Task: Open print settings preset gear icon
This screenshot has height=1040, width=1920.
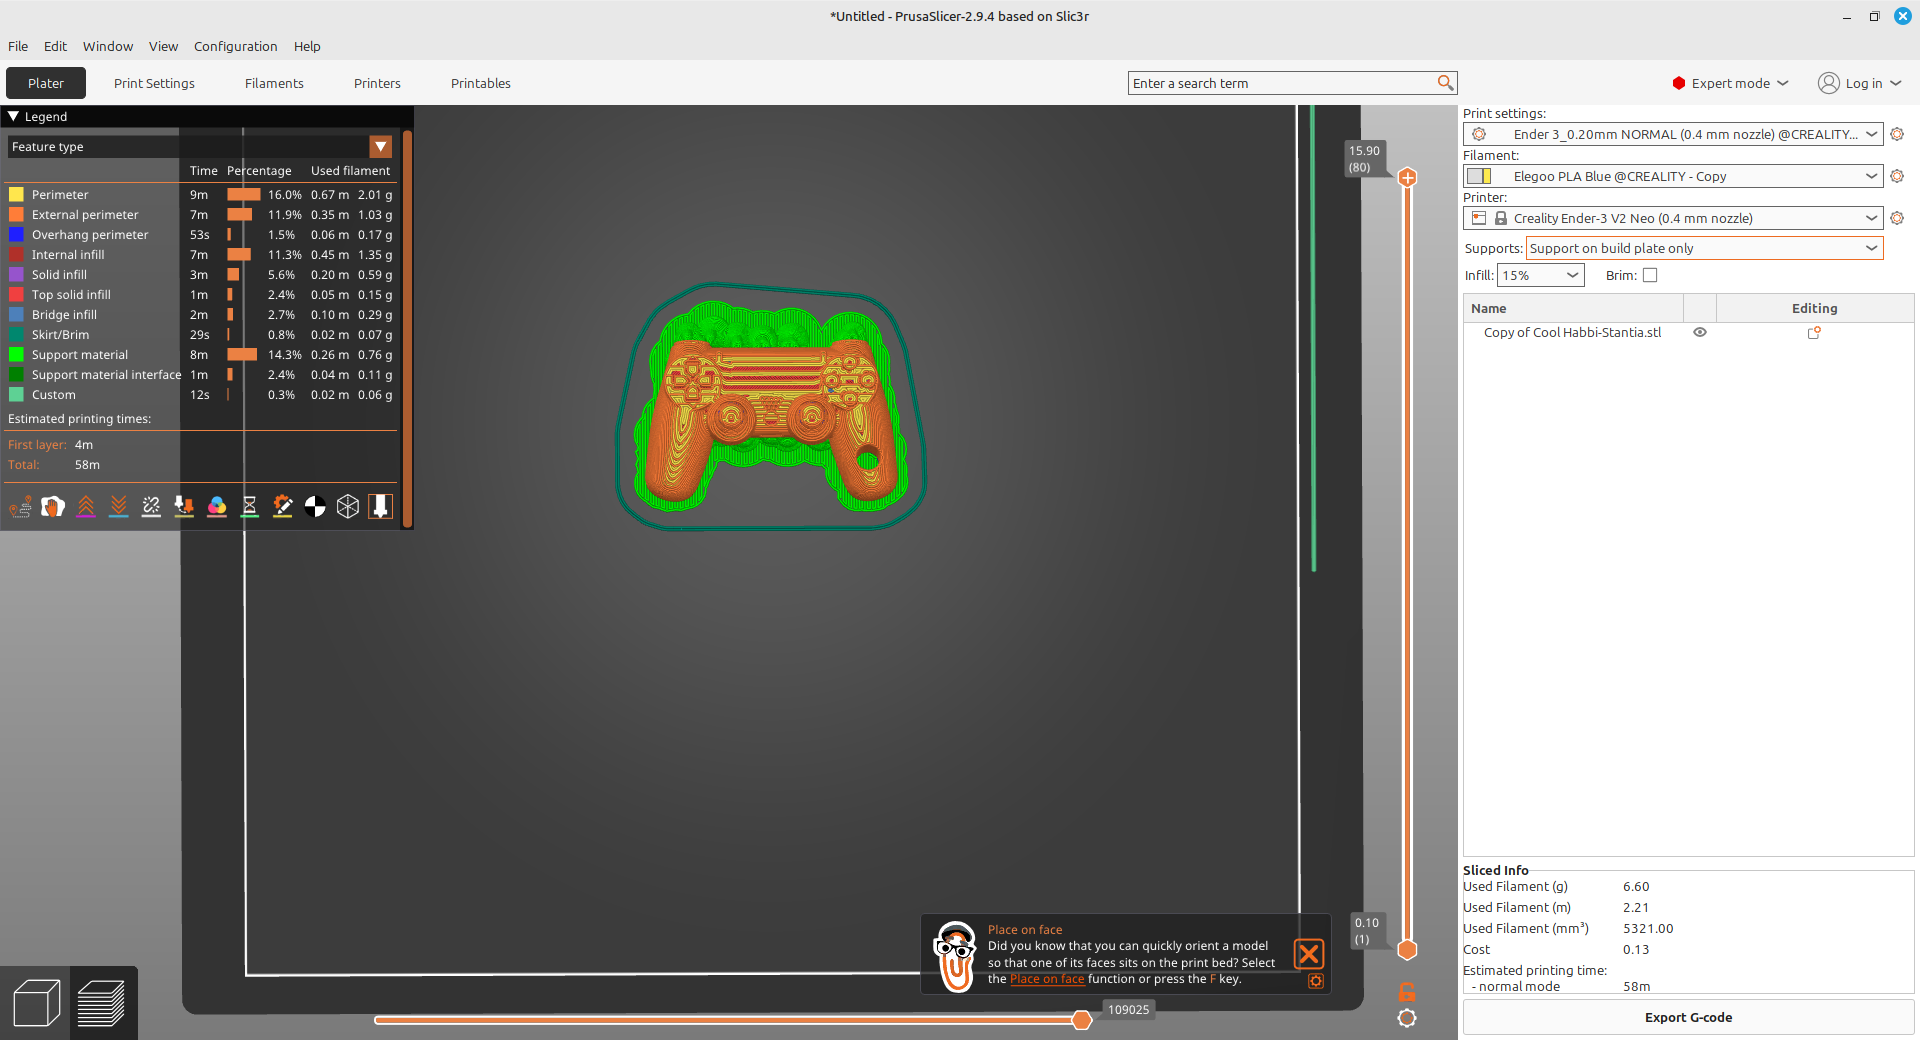Action: [x=1897, y=134]
